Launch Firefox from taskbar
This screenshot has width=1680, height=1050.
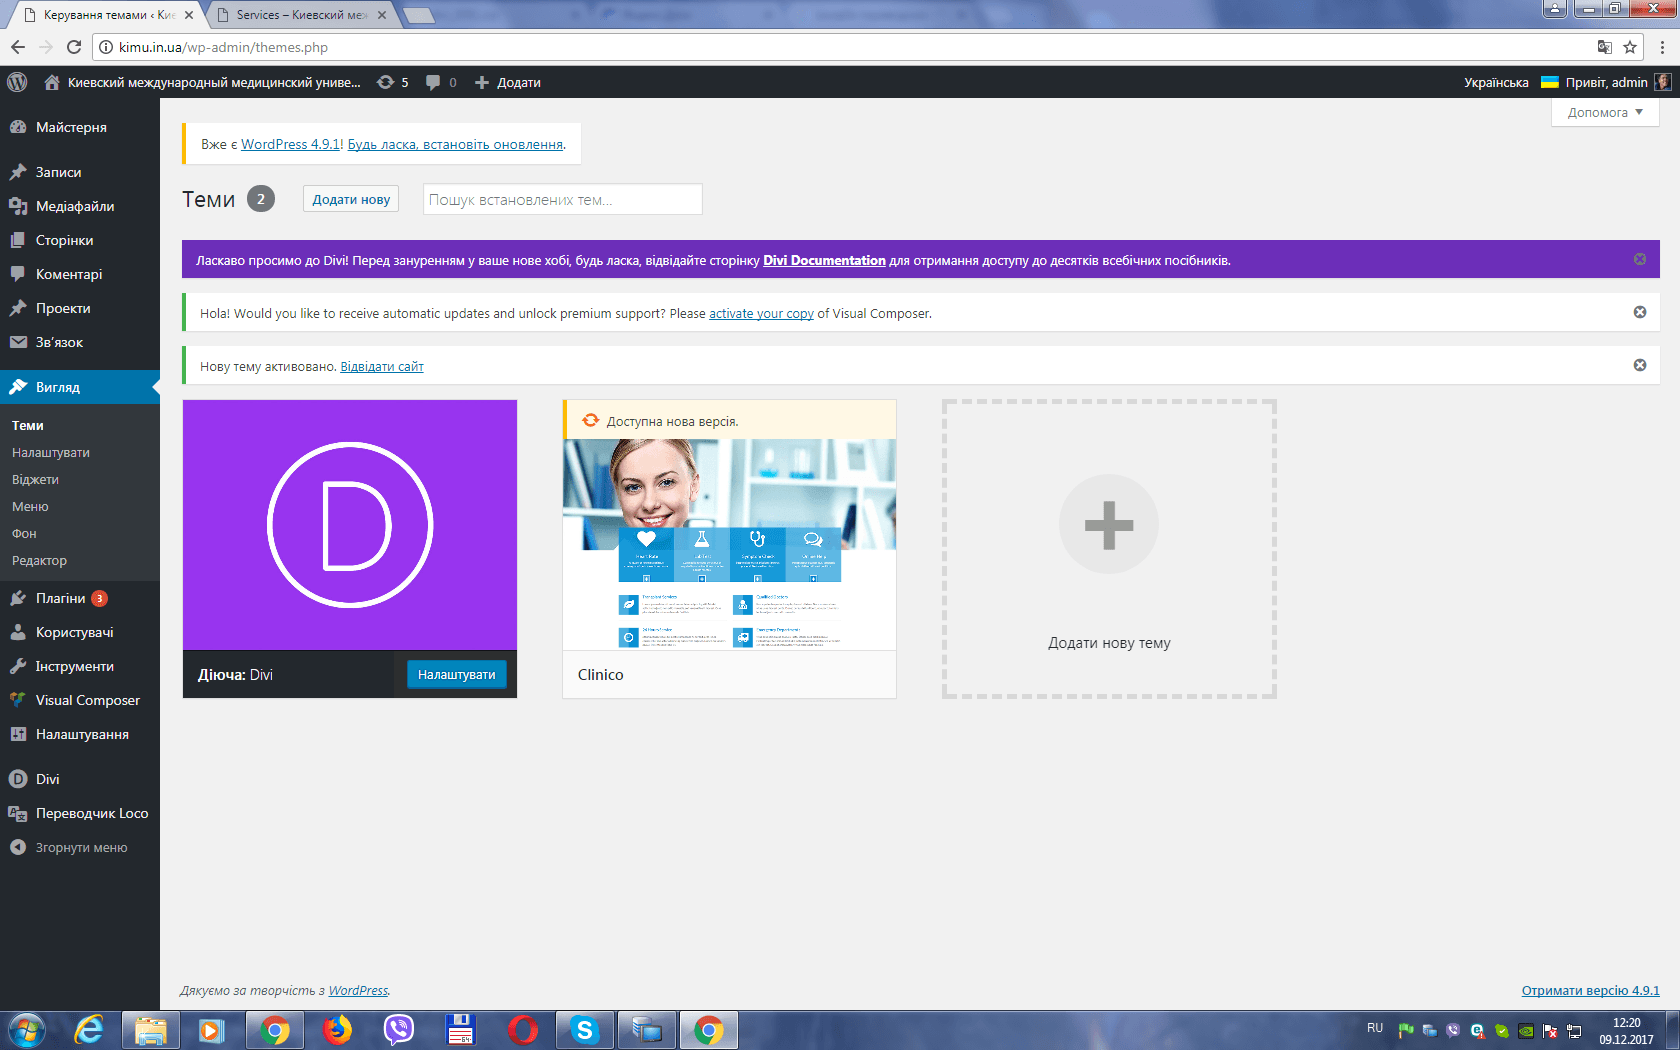[337, 1030]
